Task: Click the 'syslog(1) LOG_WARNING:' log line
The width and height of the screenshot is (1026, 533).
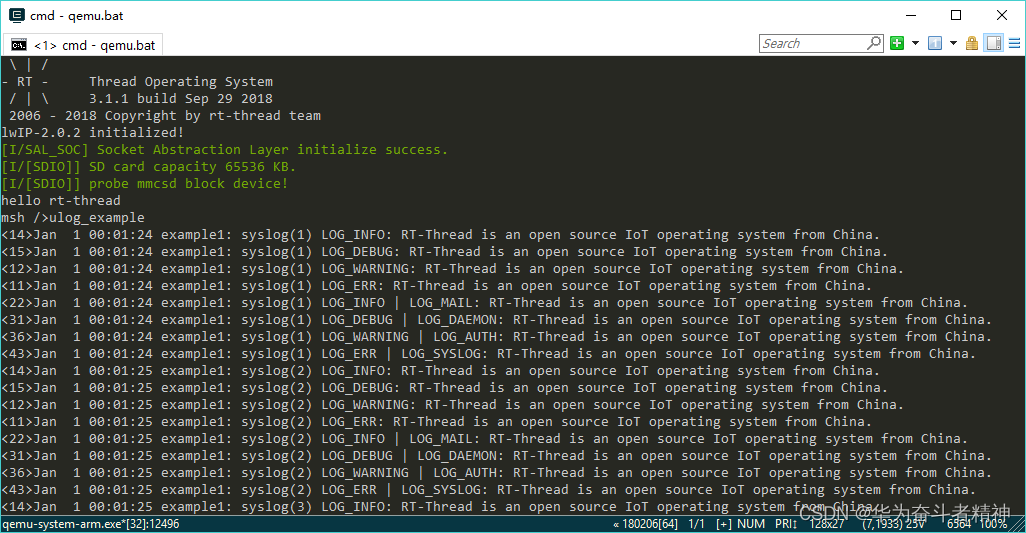Action: pyautogui.click(x=452, y=269)
